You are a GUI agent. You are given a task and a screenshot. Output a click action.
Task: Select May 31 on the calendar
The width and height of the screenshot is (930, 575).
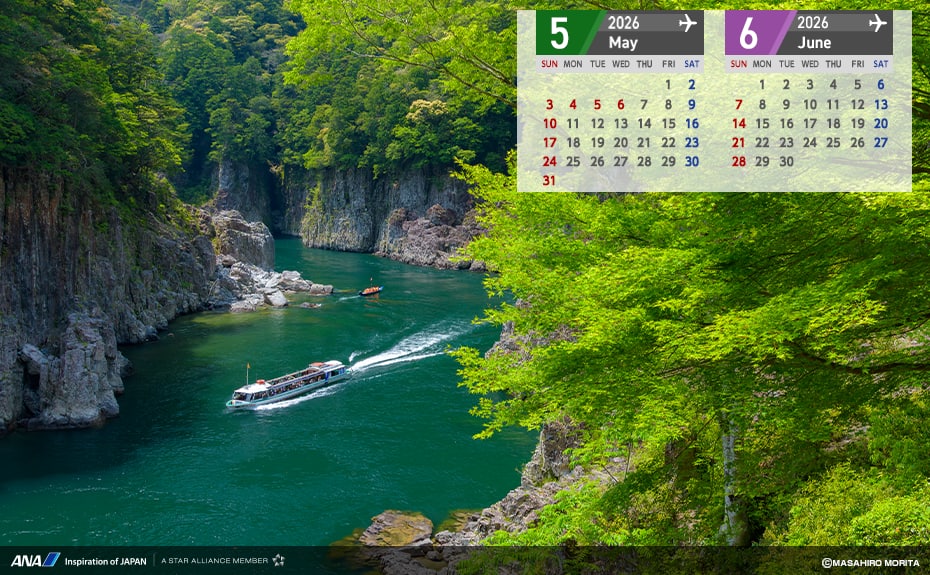coord(549,181)
